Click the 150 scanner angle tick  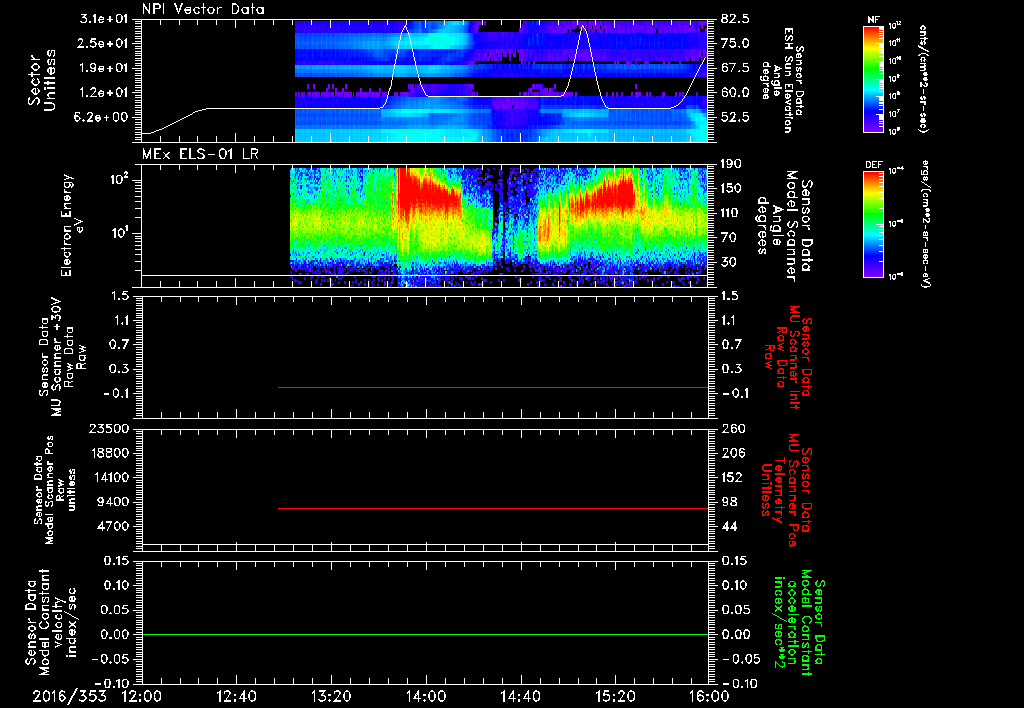click(731, 189)
